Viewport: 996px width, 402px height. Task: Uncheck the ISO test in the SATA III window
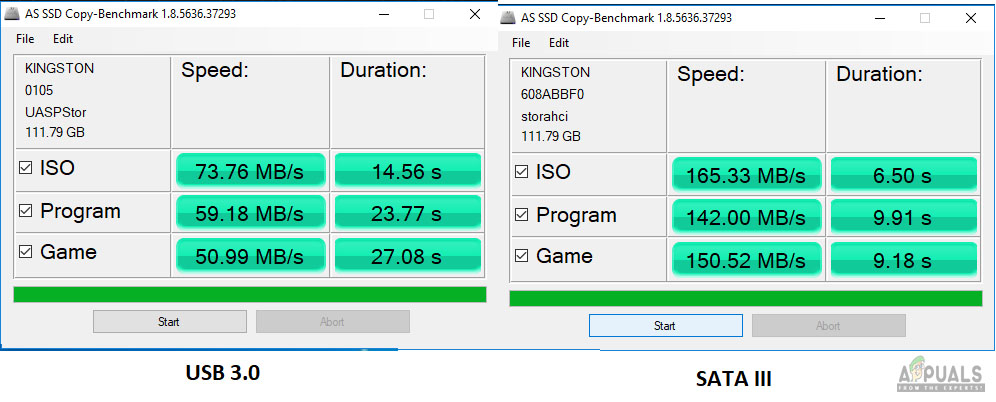click(x=522, y=172)
